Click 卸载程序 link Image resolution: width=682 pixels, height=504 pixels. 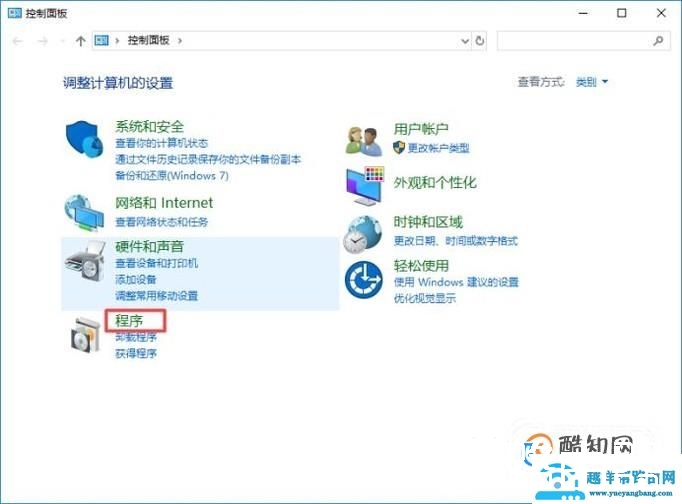tap(135, 337)
